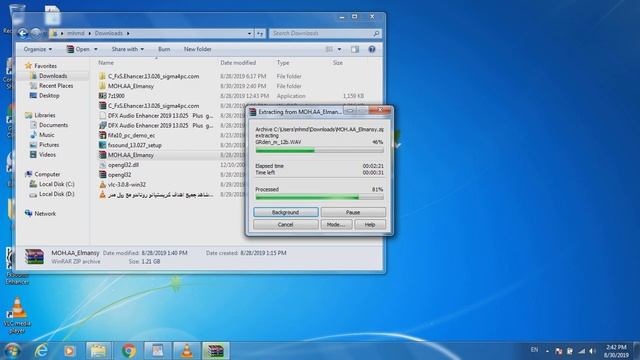The width and height of the screenshot is (640, 360).
Task: Open Google Chrome from taskbar
Action: pyautogui.click(x=128, y=351)
